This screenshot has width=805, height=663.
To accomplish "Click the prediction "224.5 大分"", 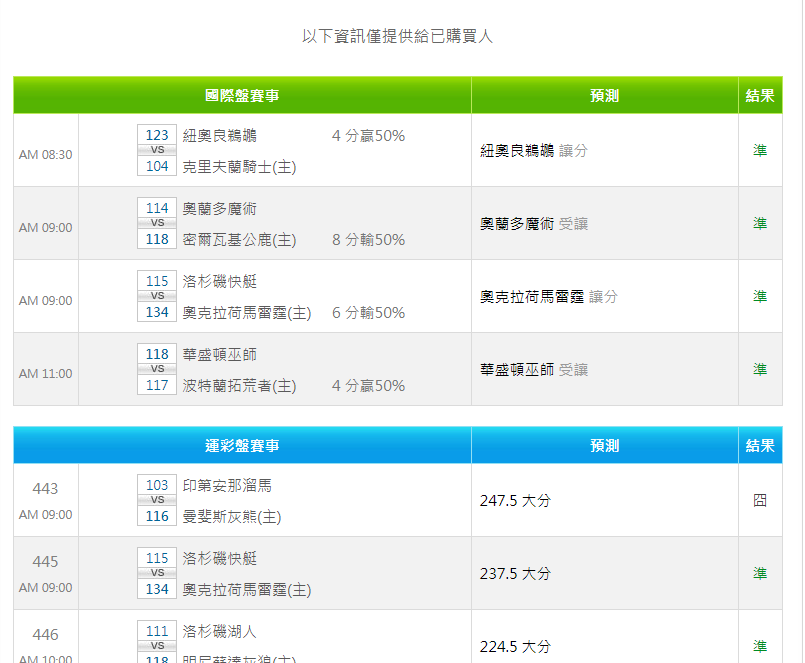I will pyautogui.click(x=515, y=647).
